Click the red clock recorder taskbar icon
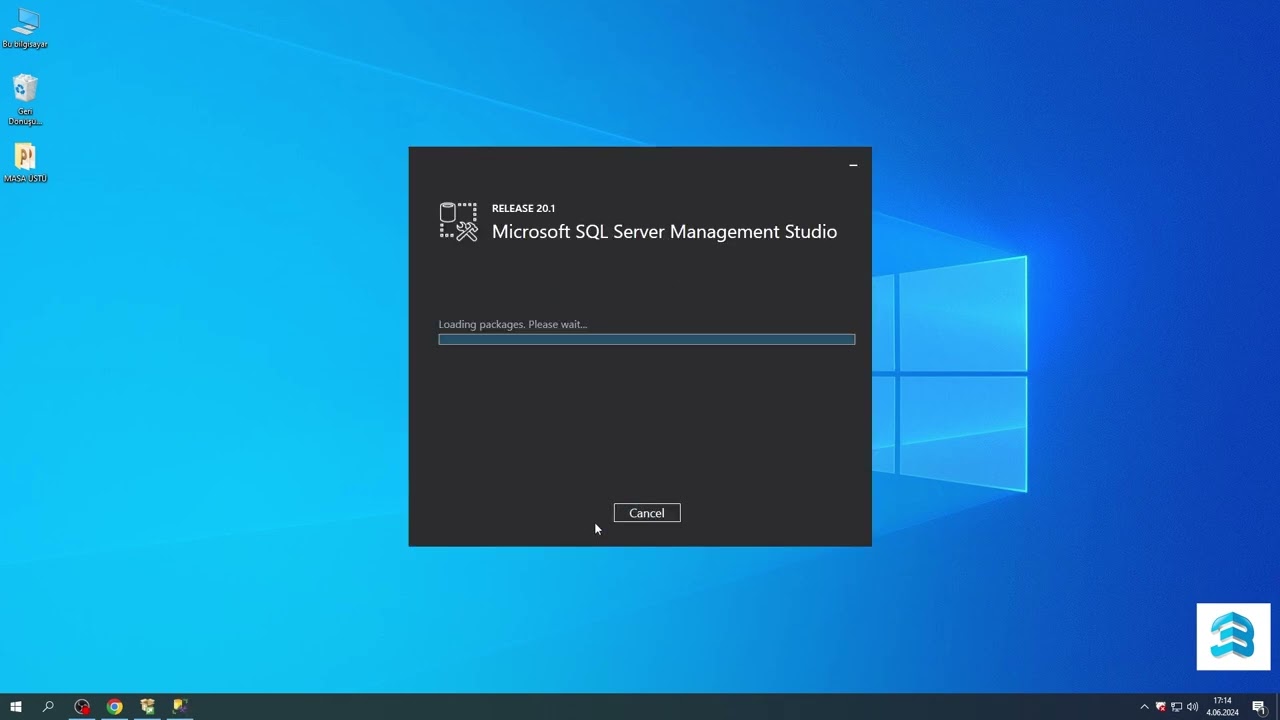 coord(82,707)
